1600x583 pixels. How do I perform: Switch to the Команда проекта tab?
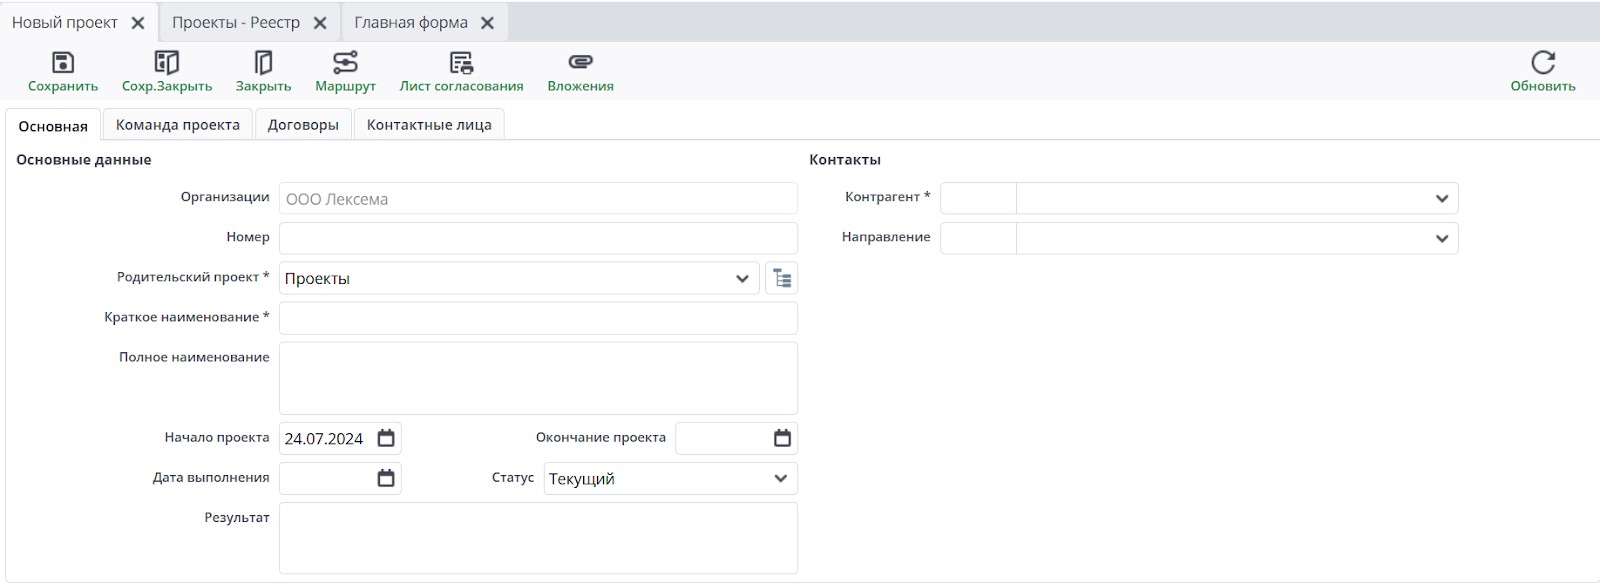(x=178, y=125)
